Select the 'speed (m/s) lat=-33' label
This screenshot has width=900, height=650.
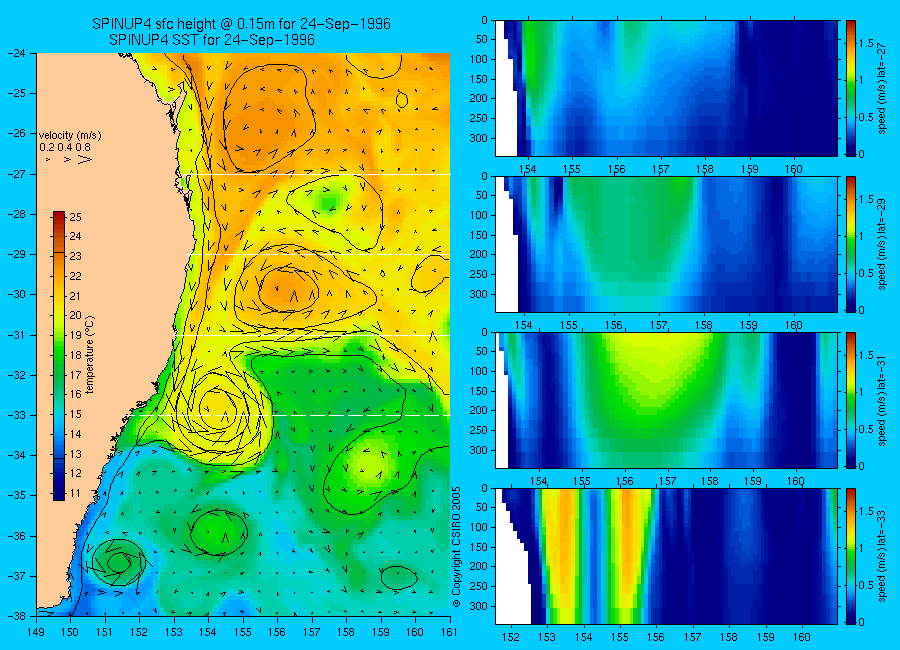coord(883,556)
